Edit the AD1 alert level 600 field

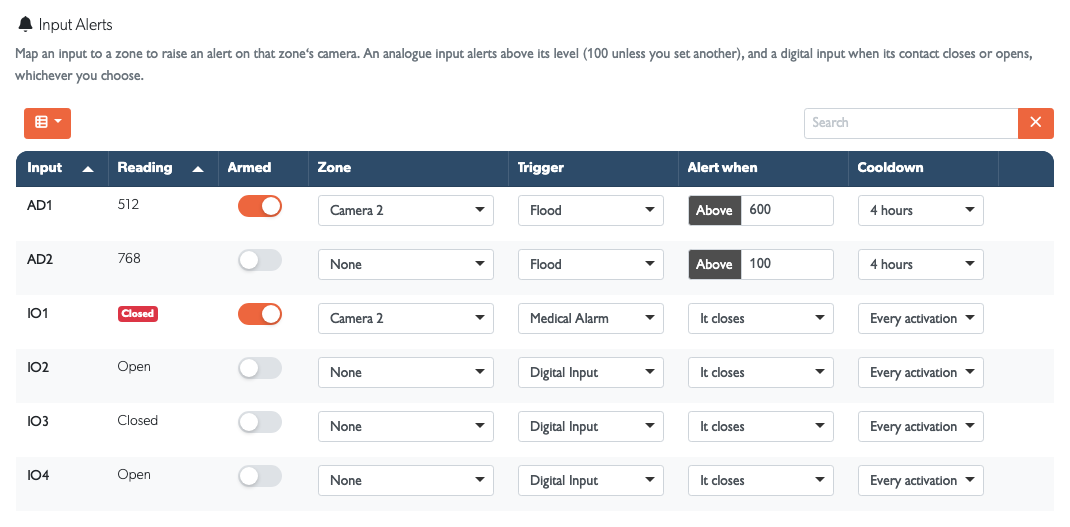787,210
